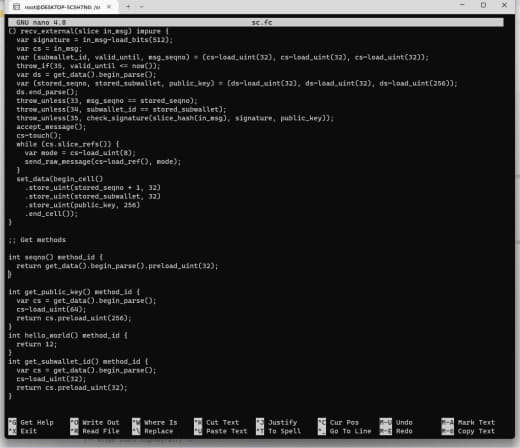Open a new terminal tab with plus
Image resolution: width=520 pixels, height=448 pixels.
(128, 6)
